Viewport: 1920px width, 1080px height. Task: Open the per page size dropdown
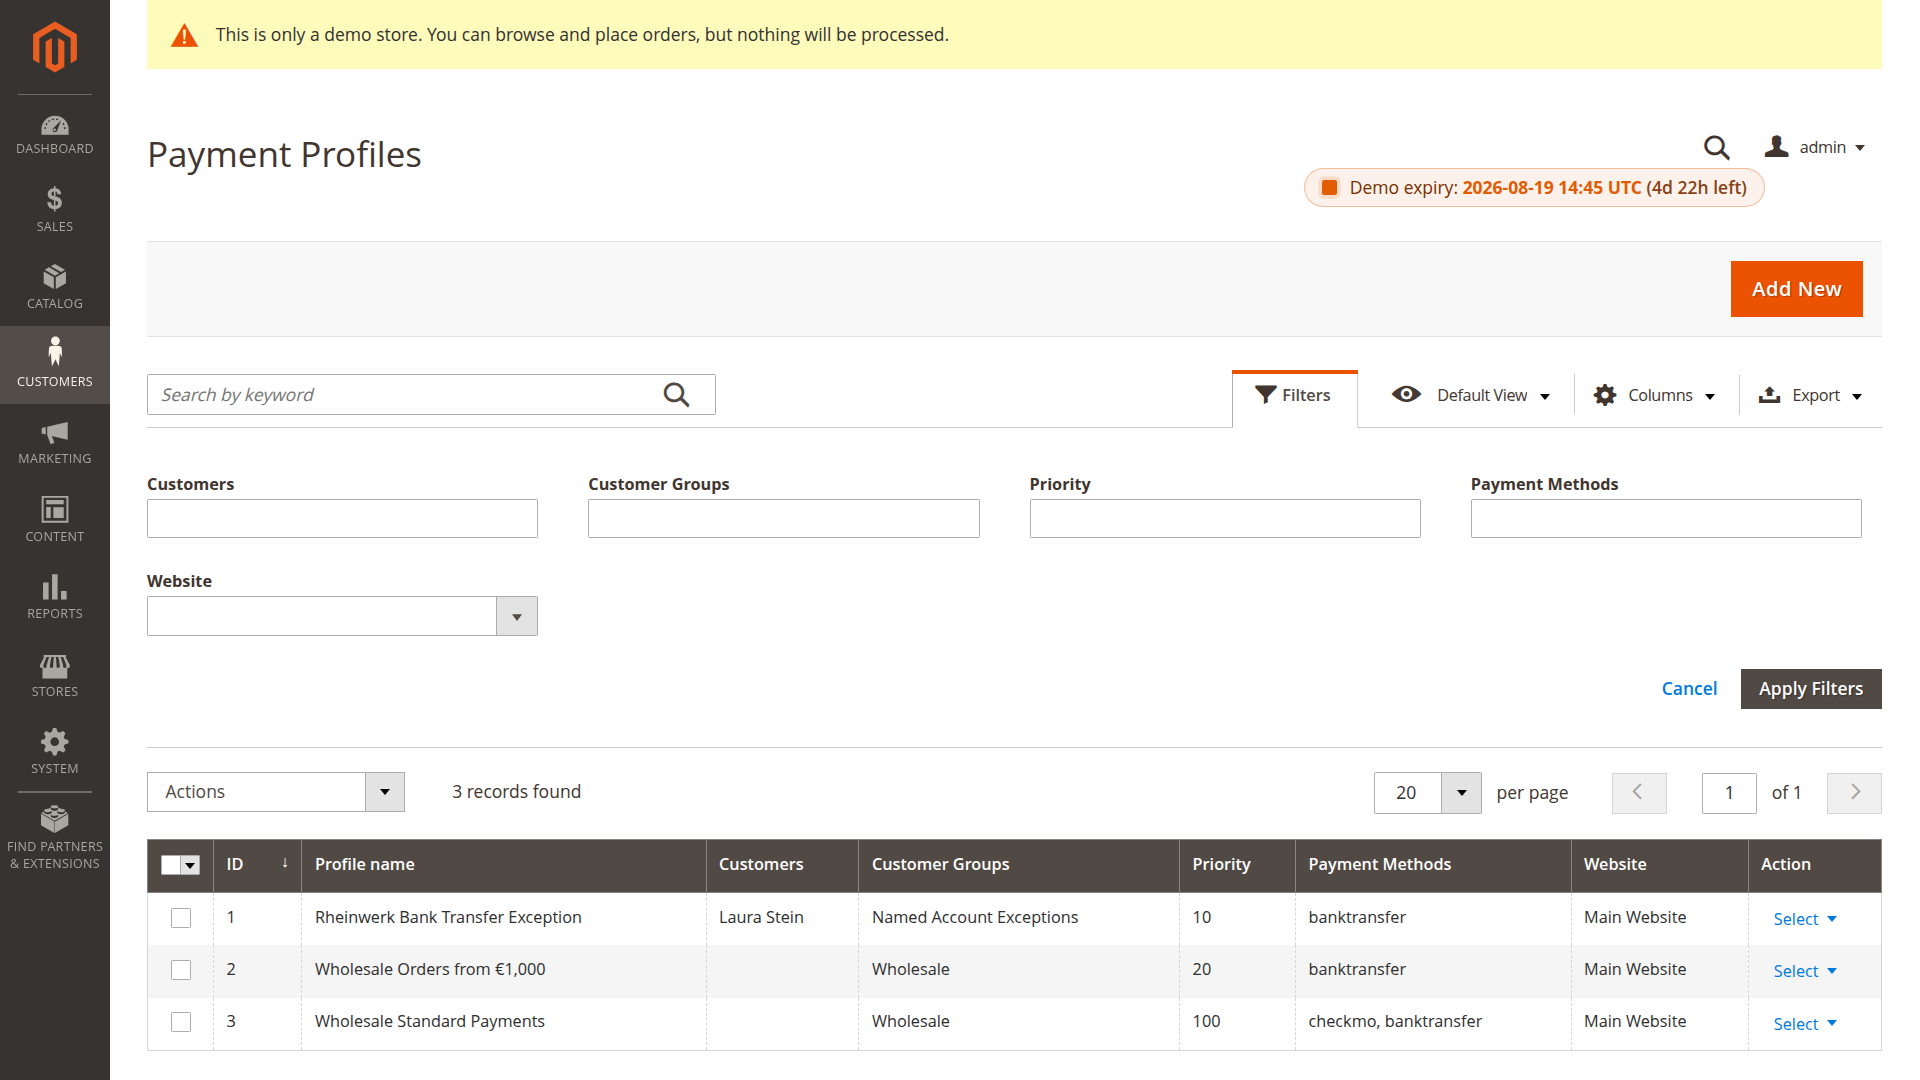click(1461, 793)
